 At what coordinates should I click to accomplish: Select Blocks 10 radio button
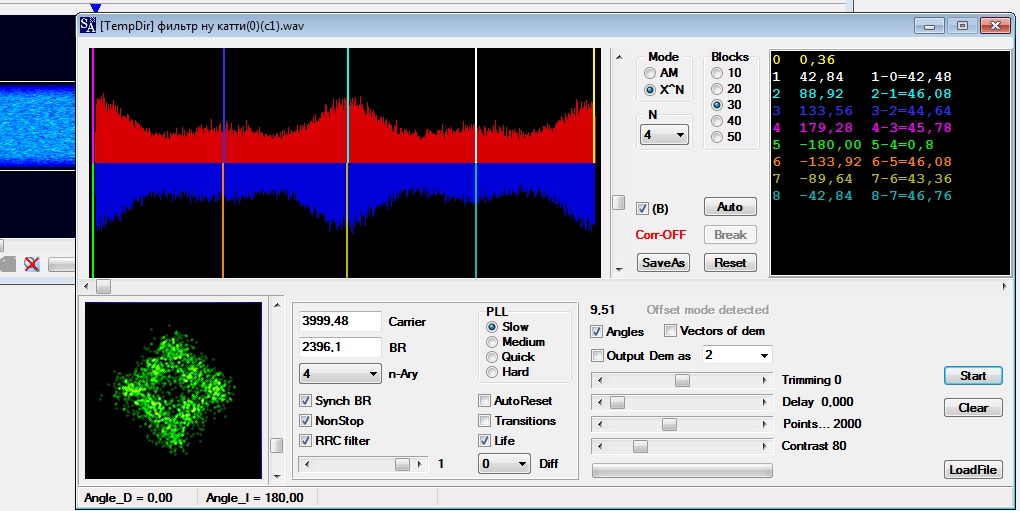click(717, 73)
